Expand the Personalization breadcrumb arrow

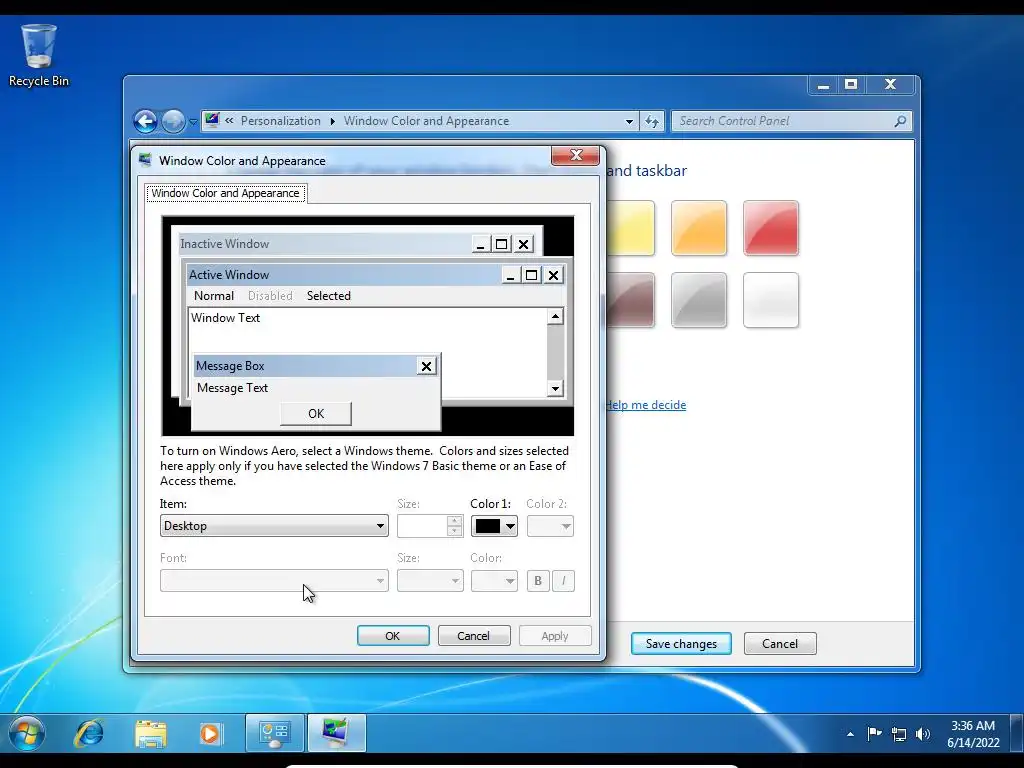click(332, 121)
